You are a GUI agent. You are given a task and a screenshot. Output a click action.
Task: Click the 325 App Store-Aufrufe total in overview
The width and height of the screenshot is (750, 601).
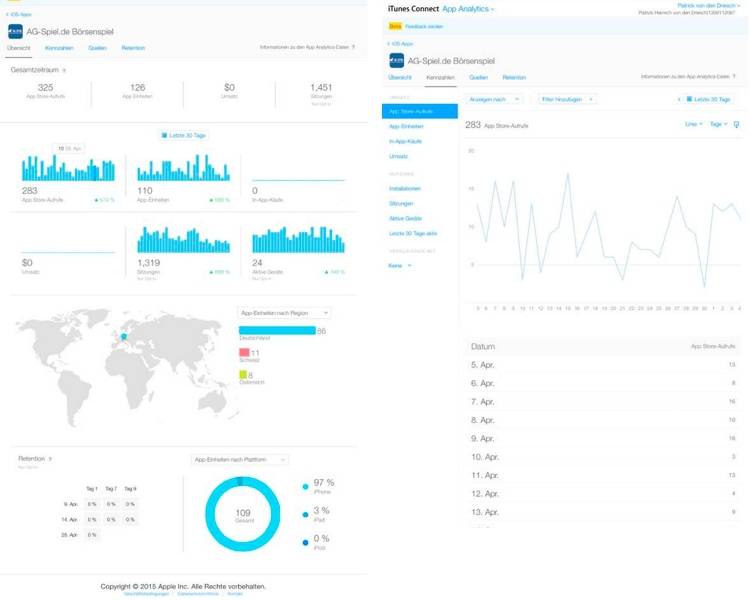(x=45, y=90)
